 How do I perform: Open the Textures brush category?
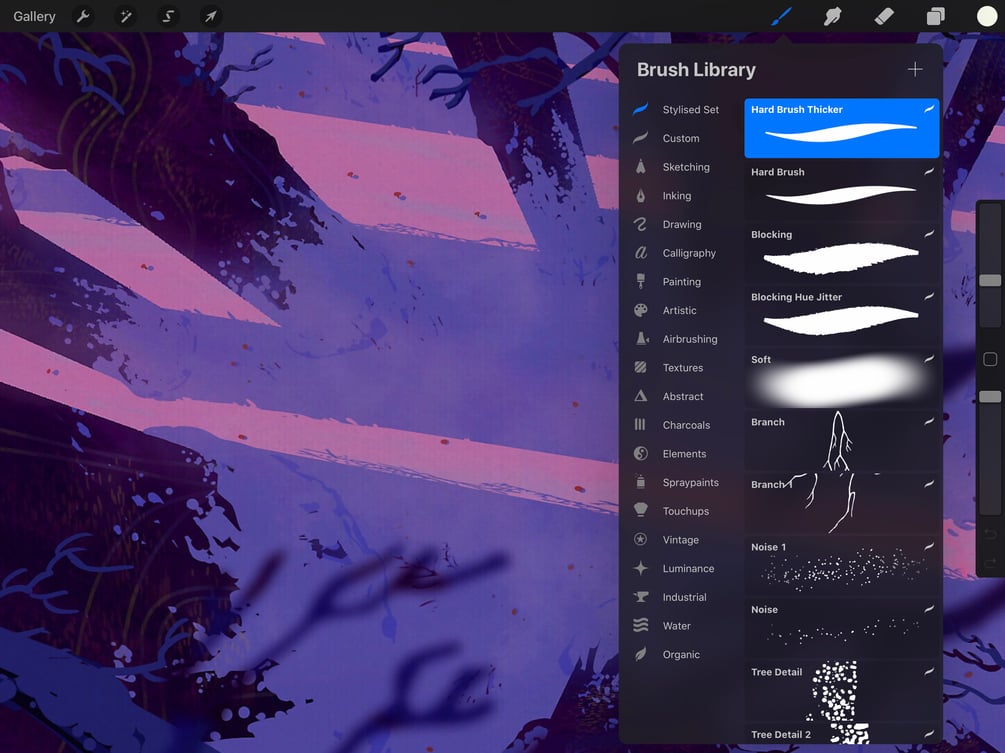[x=679, y=368]
